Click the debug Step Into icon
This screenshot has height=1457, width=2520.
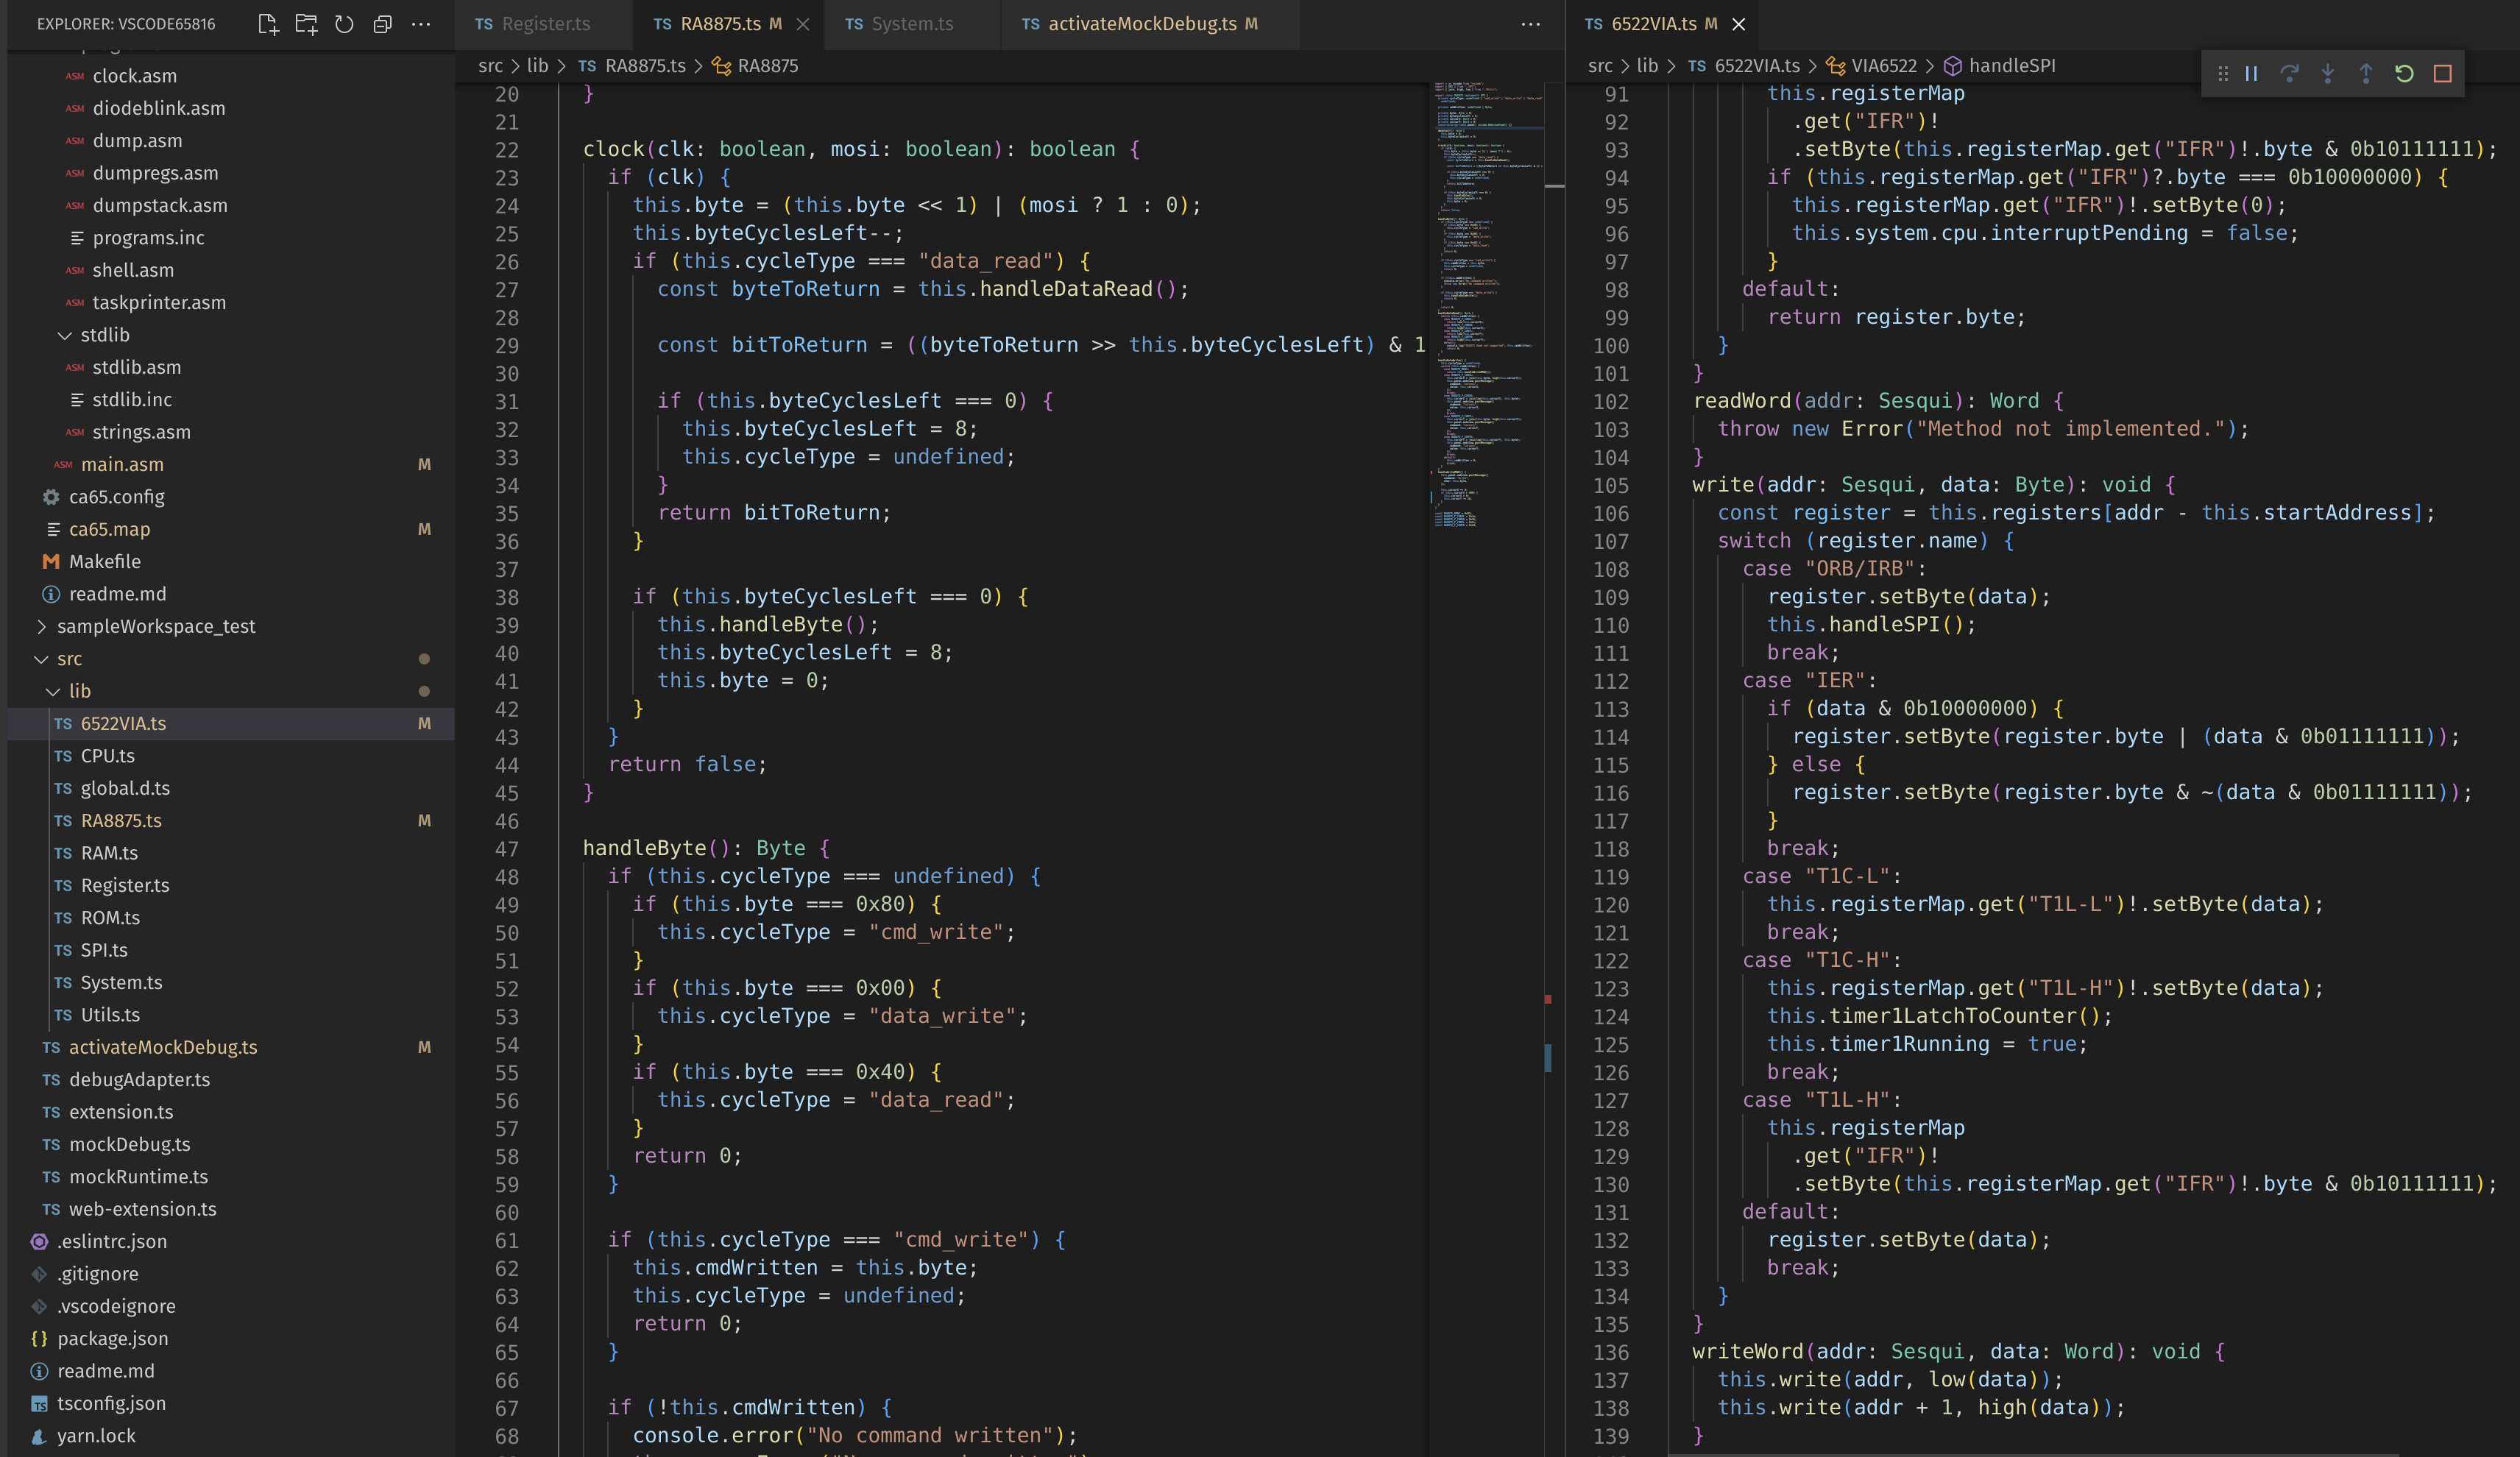[x=2328, y=73]
